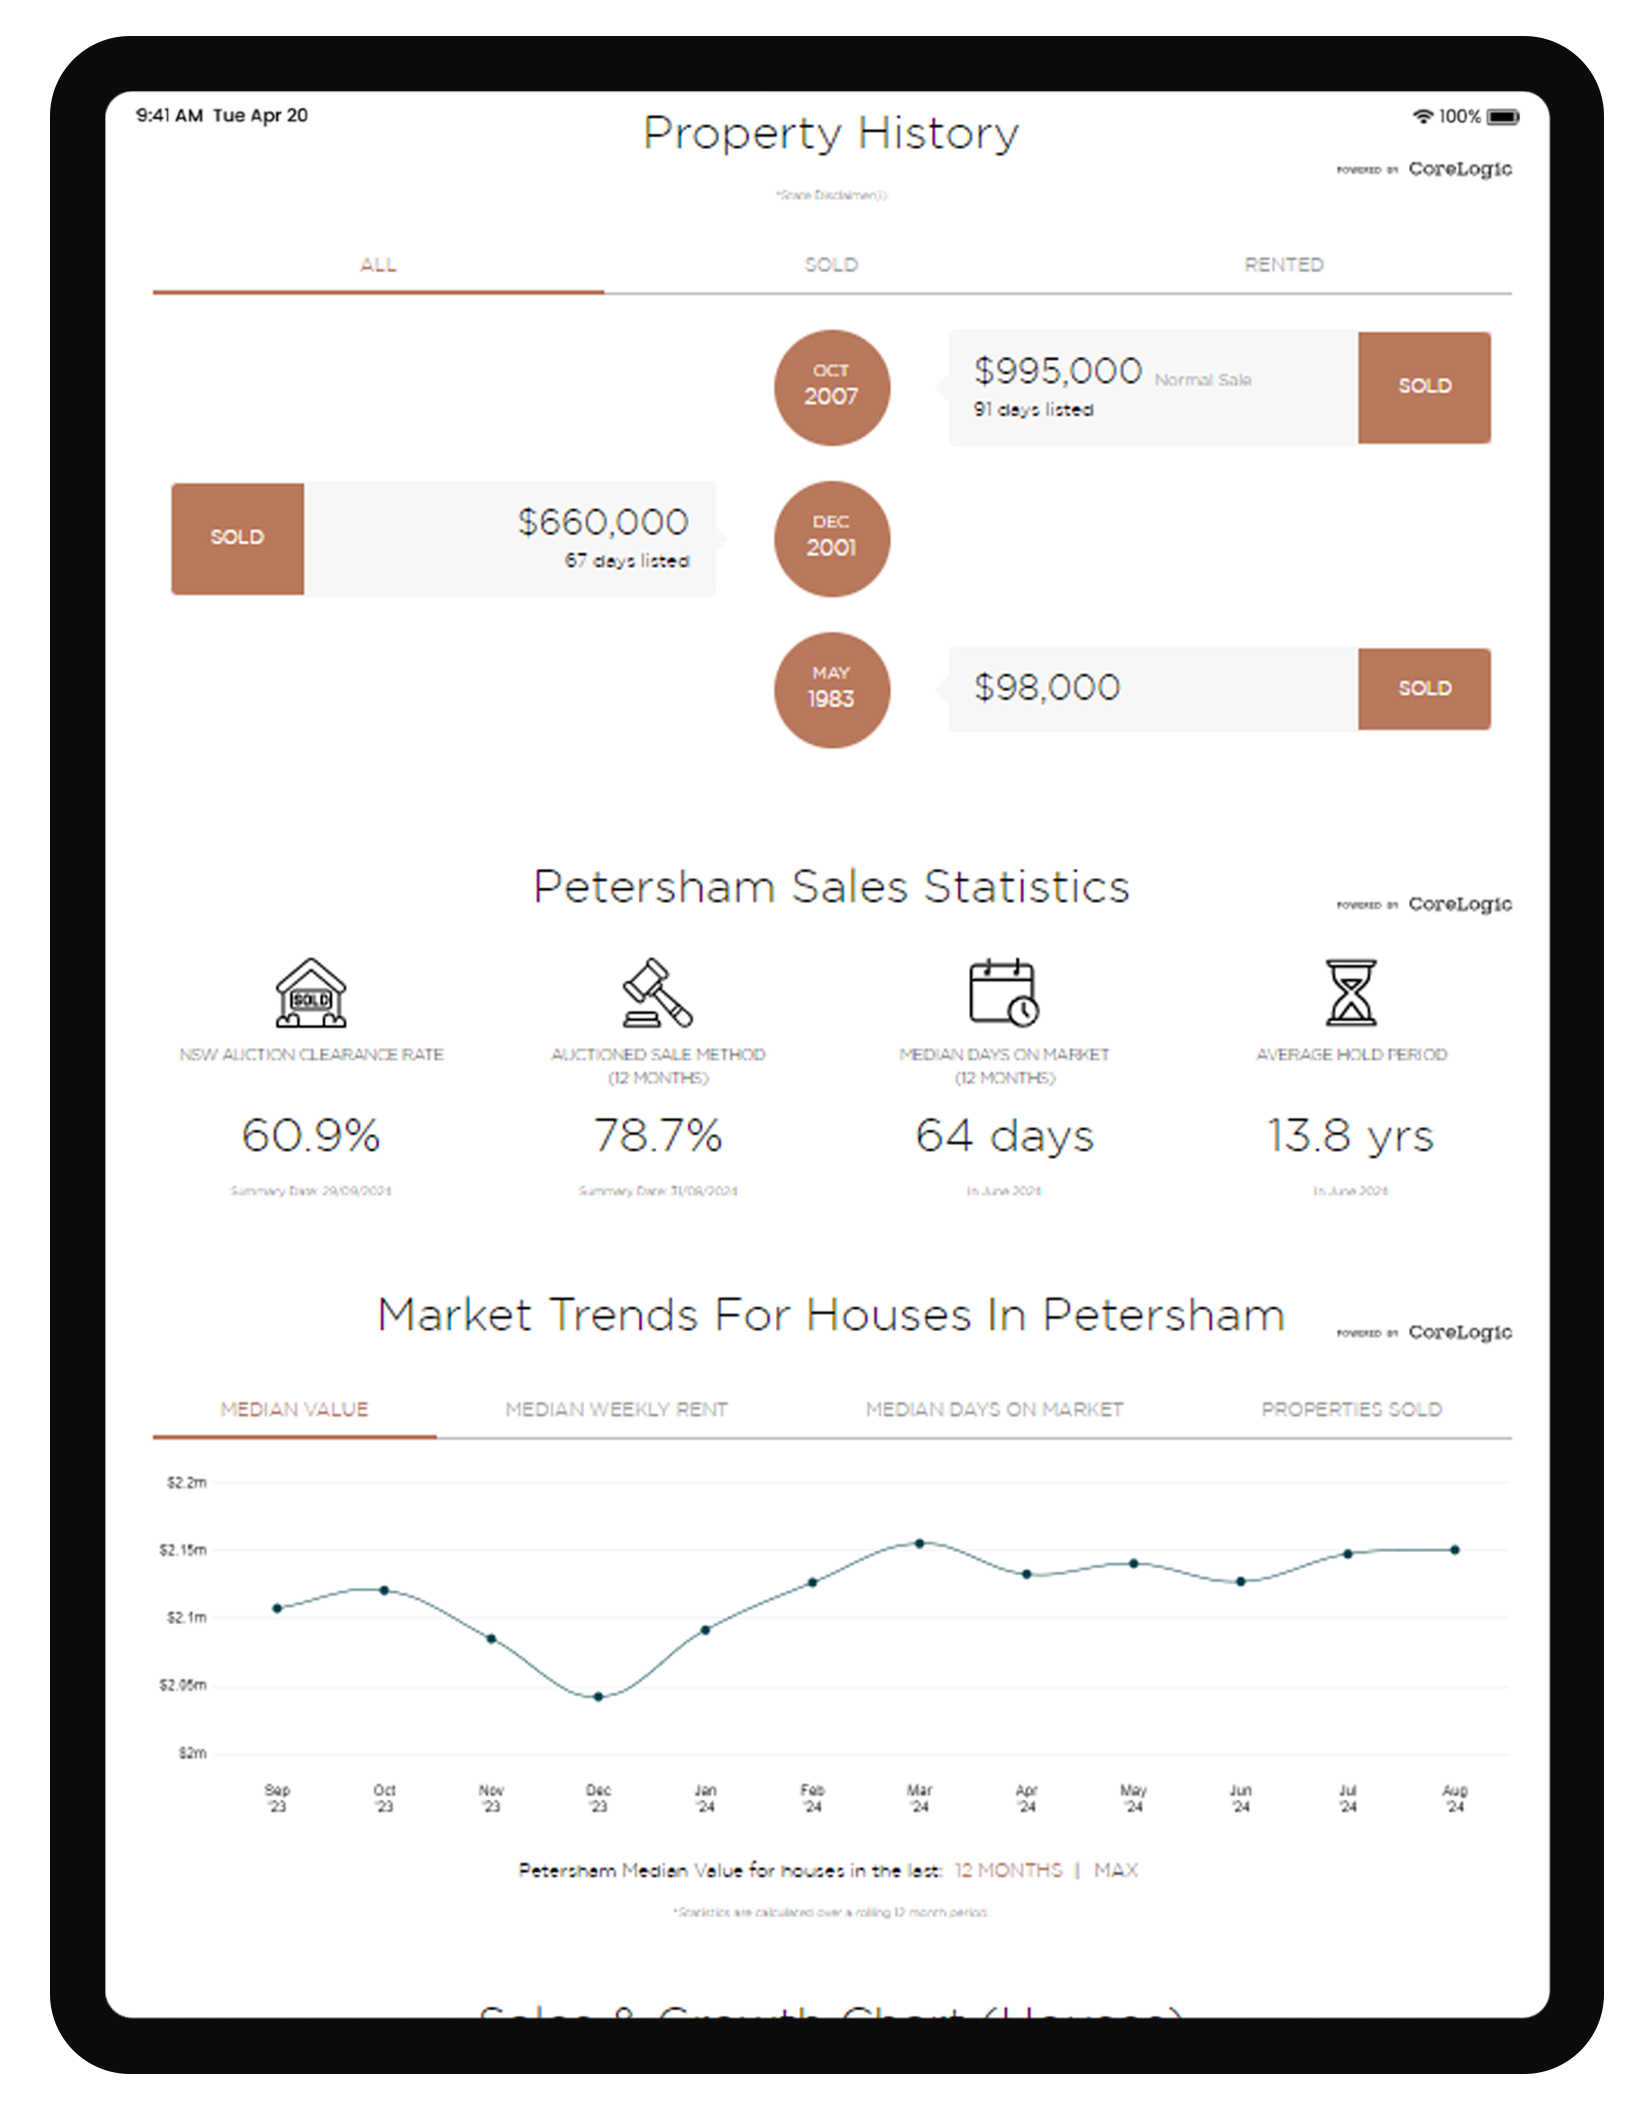Click the DEC 2001 timeline circle
Viewport: 1646px width, 2102px height.
831,539
